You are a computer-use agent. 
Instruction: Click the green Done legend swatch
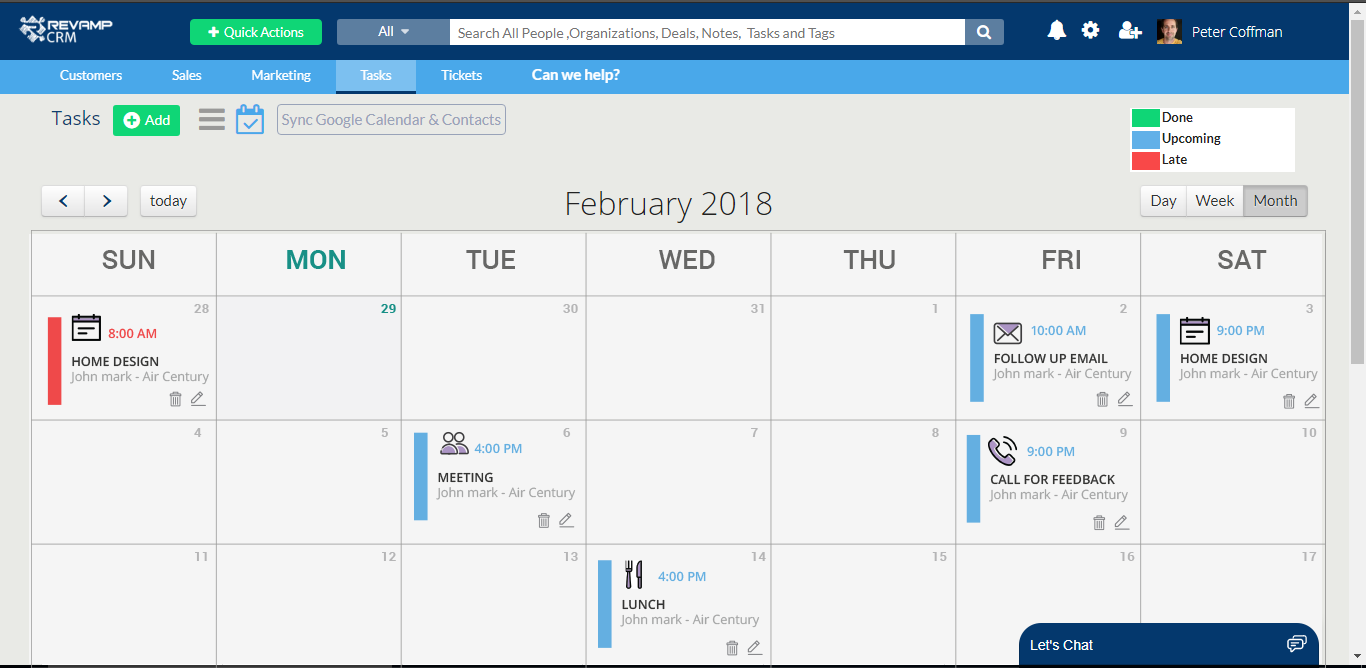[1146, 118]
